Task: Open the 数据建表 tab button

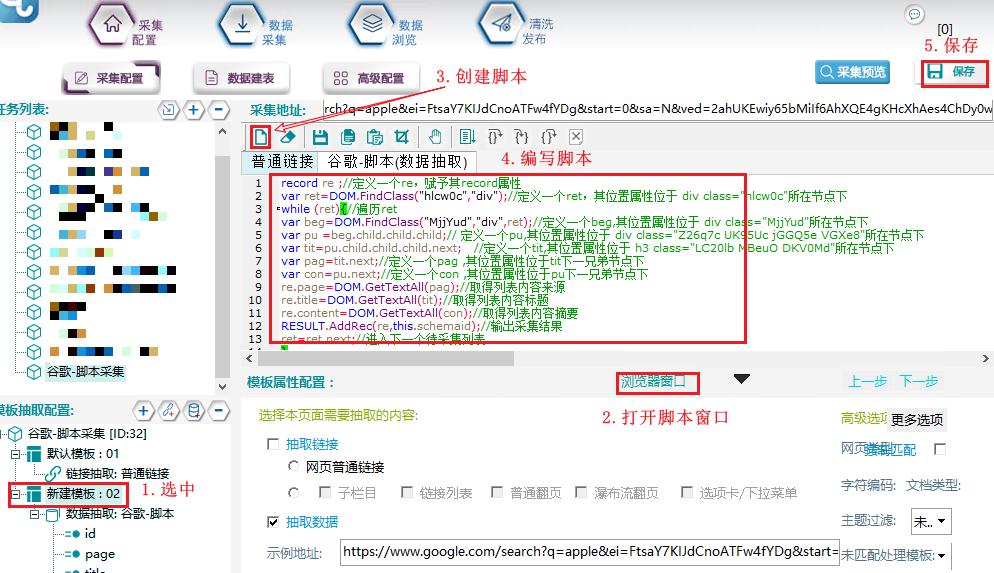Action: 242,78
